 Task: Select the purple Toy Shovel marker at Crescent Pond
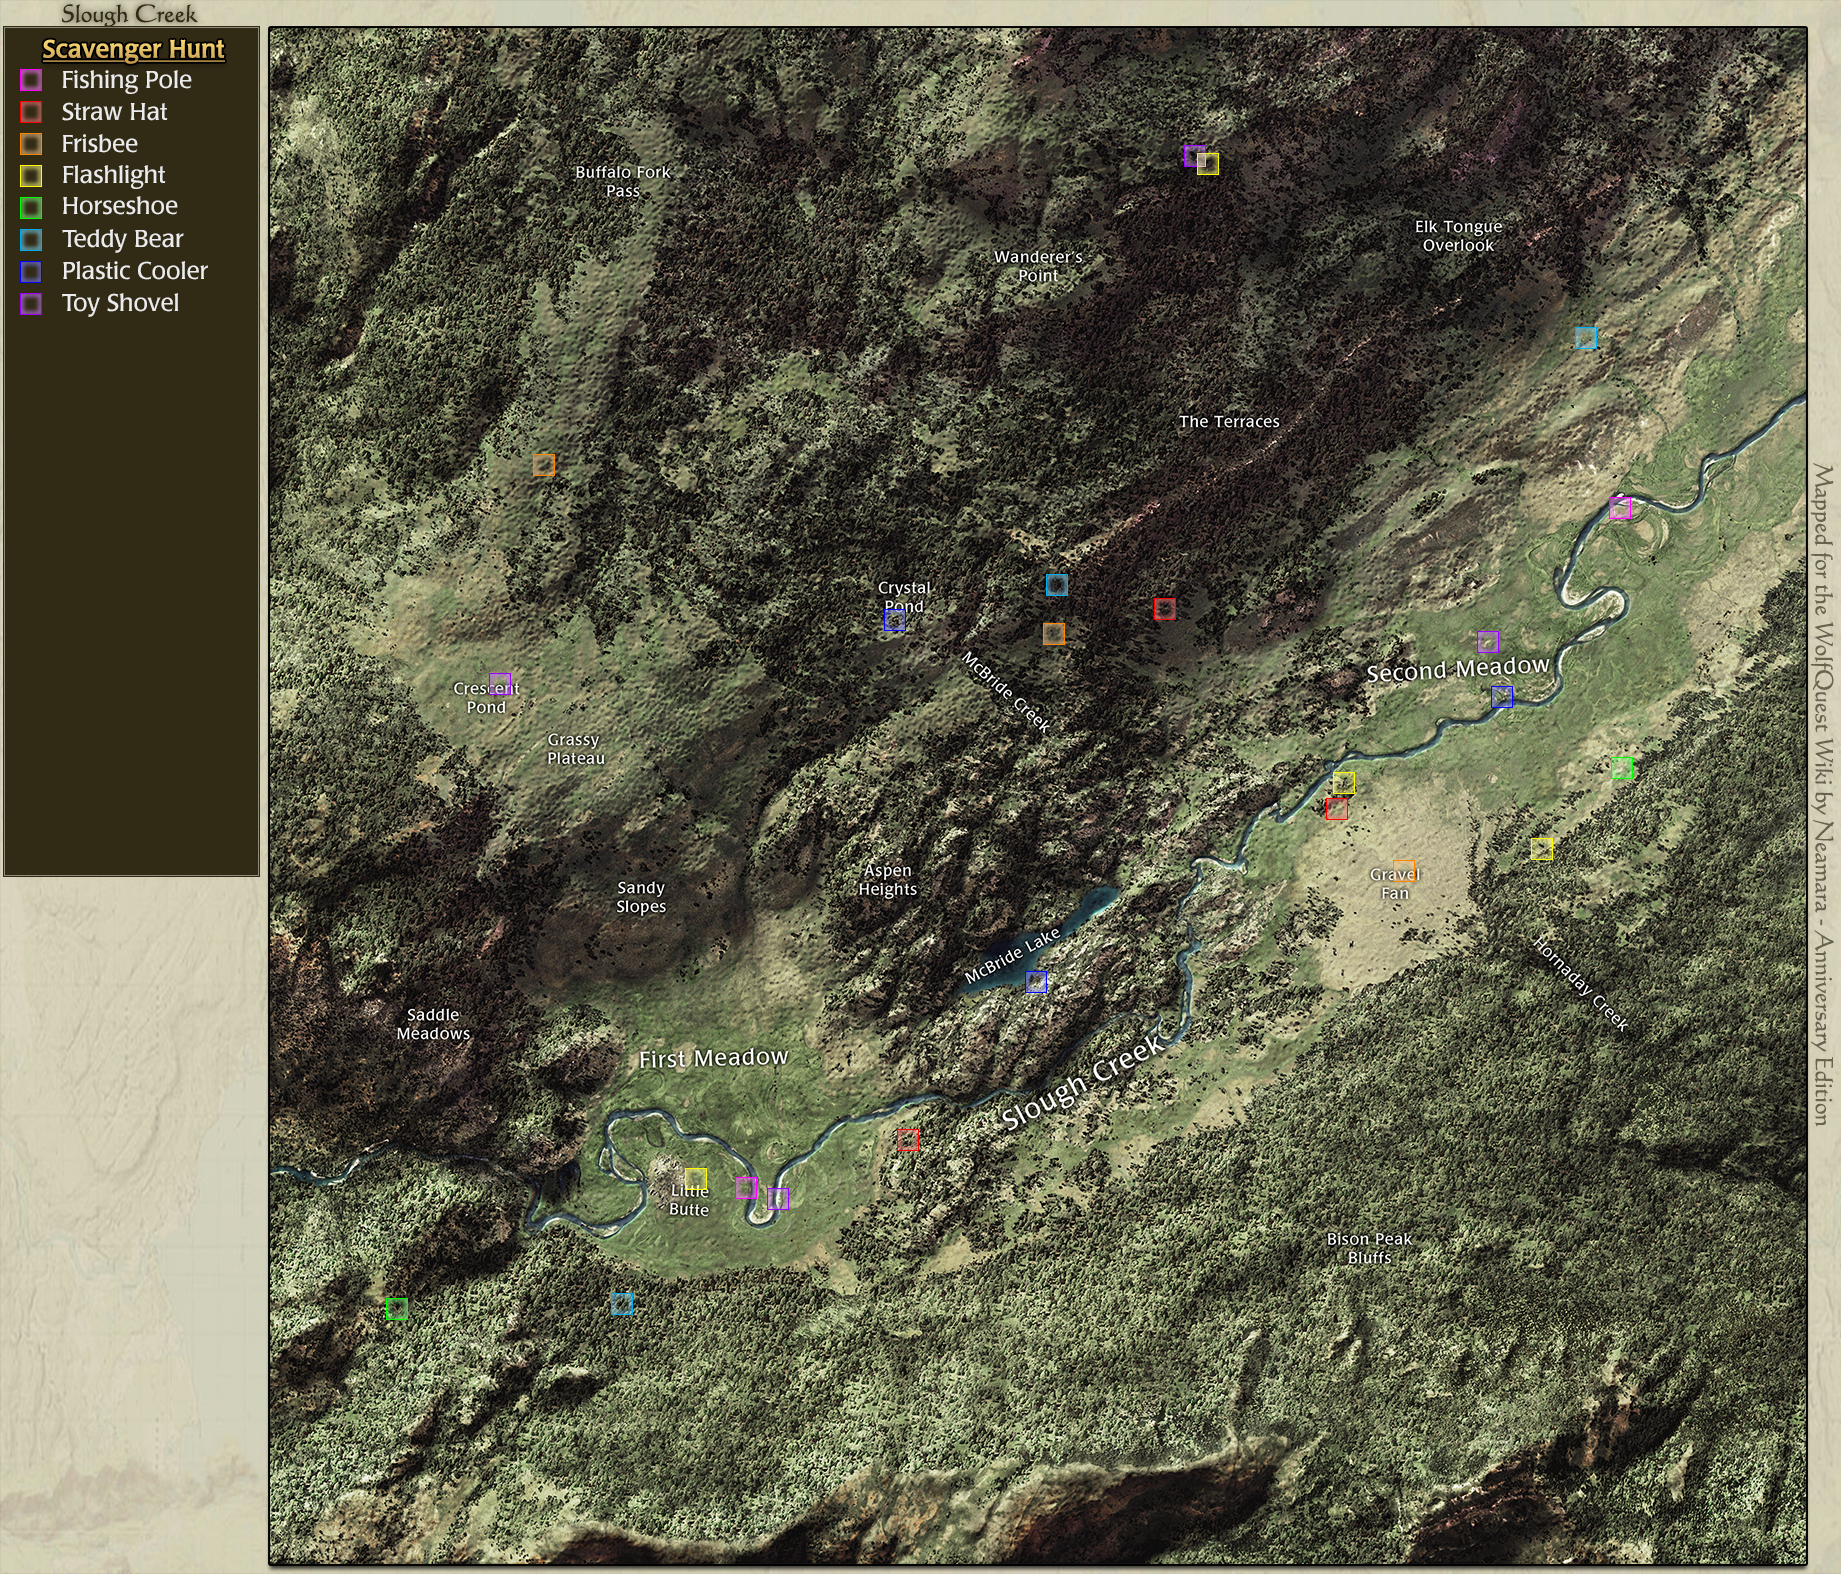tap(500, 684)
